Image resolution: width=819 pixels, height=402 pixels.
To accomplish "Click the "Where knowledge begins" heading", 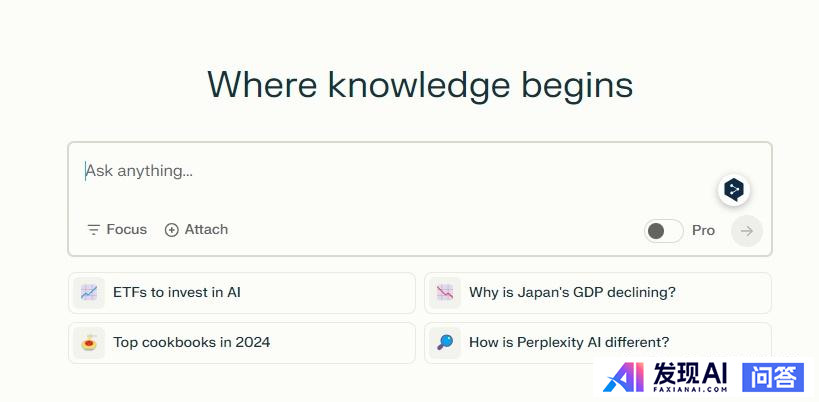I will [420, 85].
